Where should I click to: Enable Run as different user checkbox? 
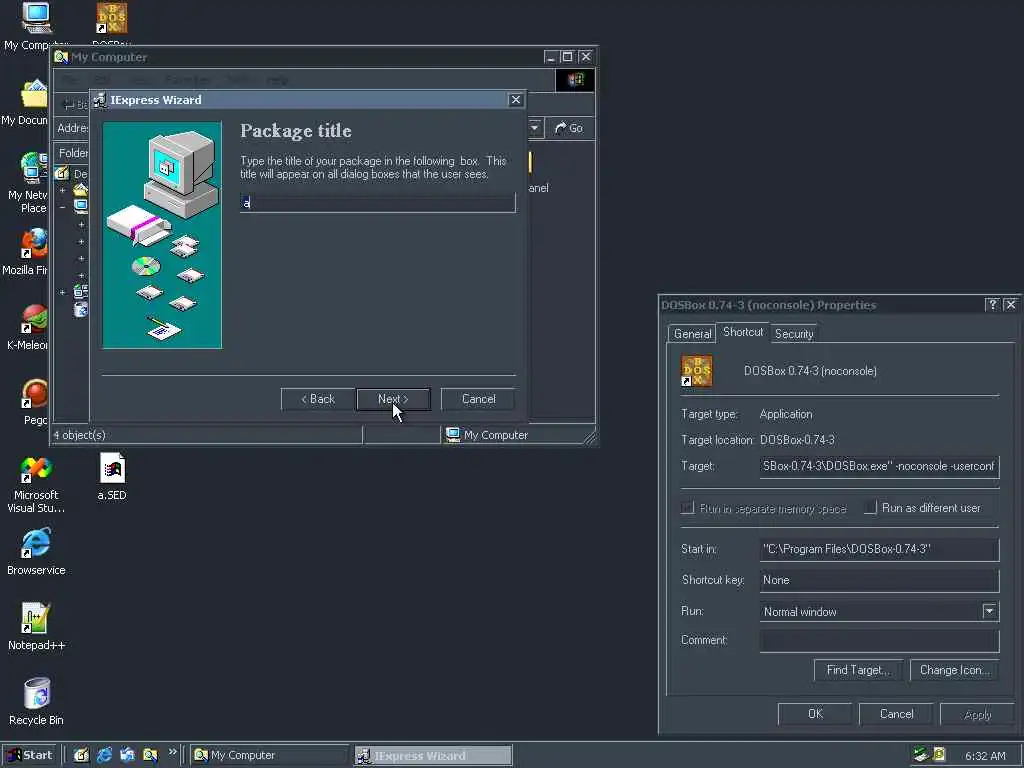tap(870, 507)
